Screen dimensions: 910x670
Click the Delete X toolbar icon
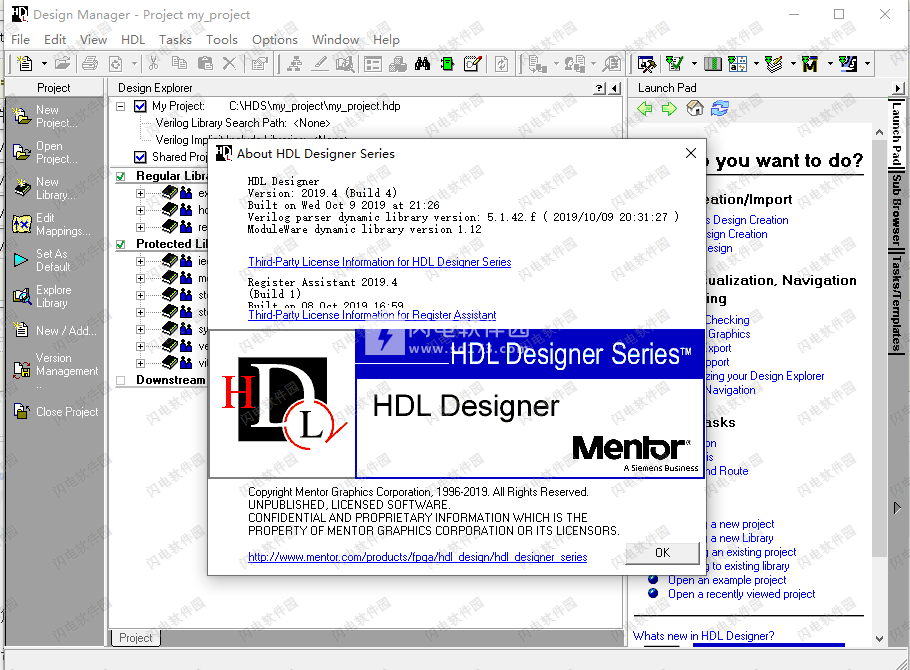pyautogui.click(x=229, y=63)
